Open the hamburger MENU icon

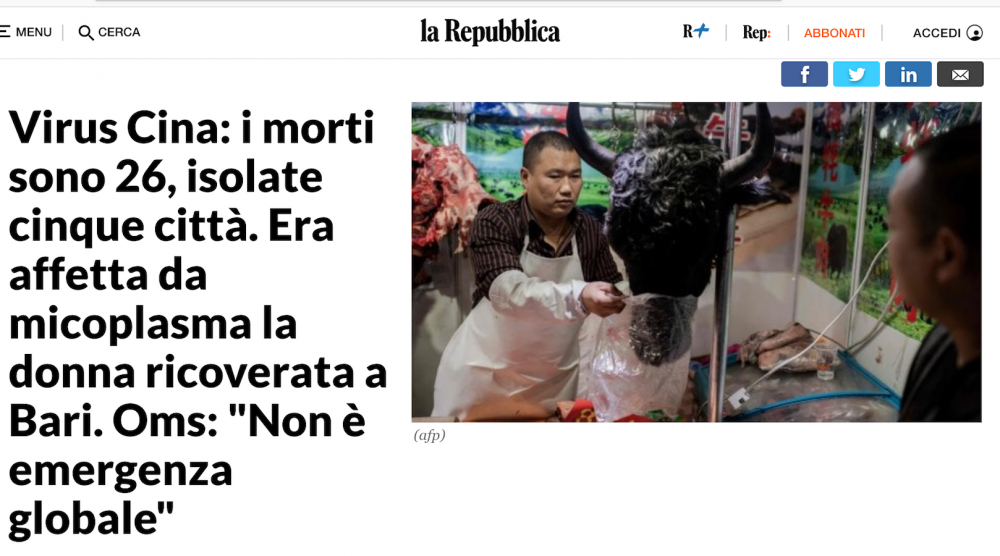pos(4,32)
